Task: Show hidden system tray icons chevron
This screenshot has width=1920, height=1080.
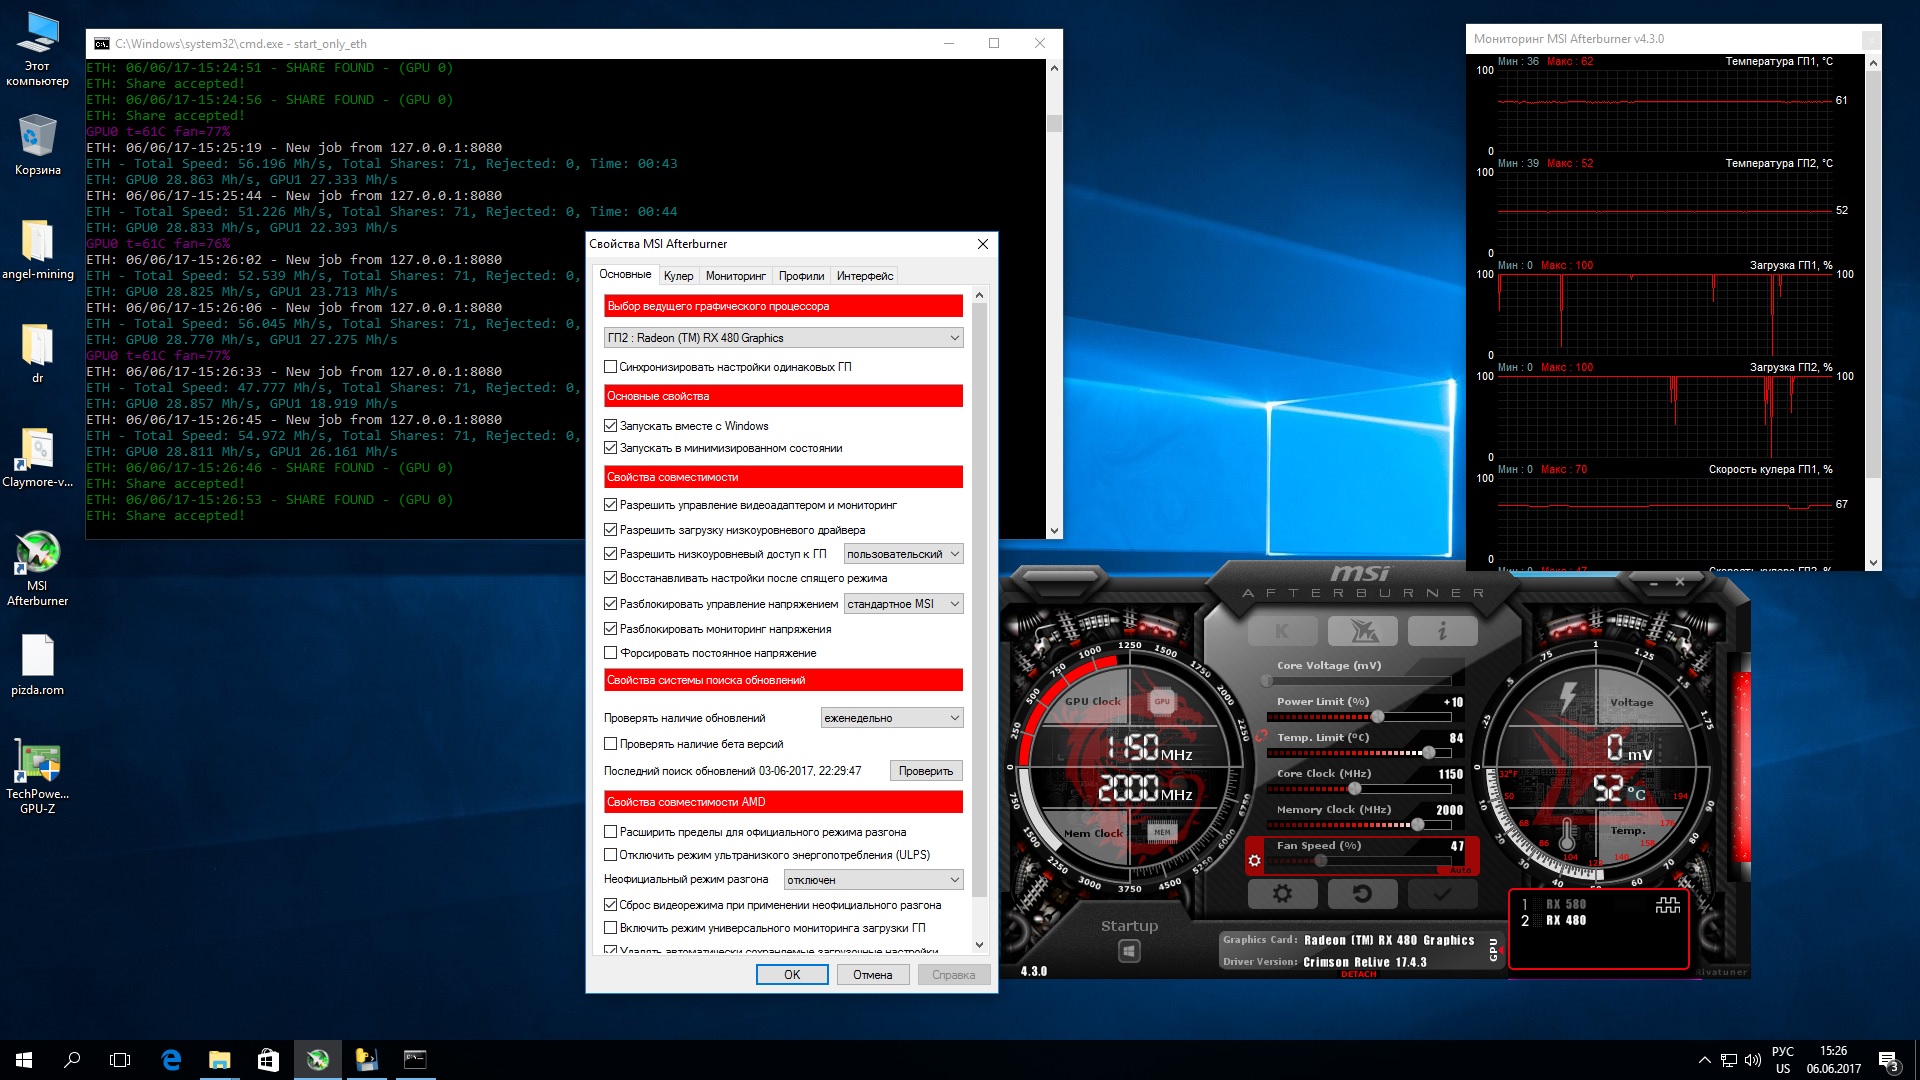Action: pos(1704,1059)
